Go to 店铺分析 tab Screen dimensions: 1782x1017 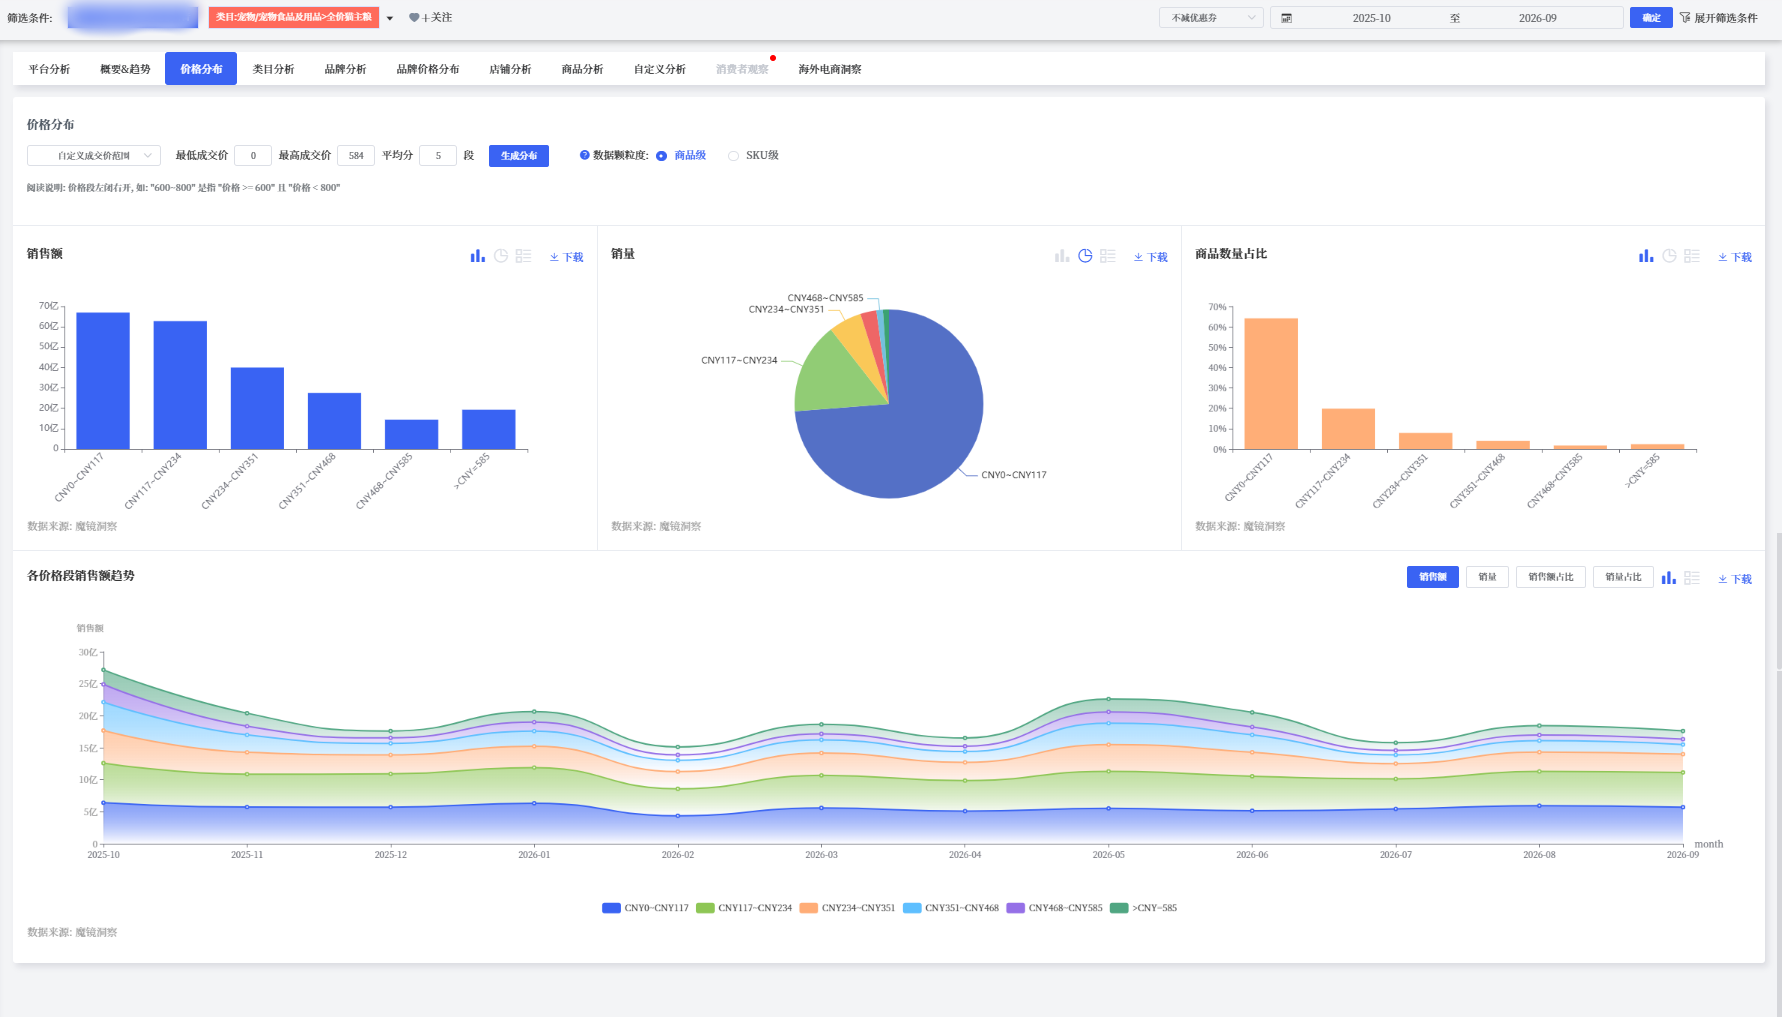point(510,69)
